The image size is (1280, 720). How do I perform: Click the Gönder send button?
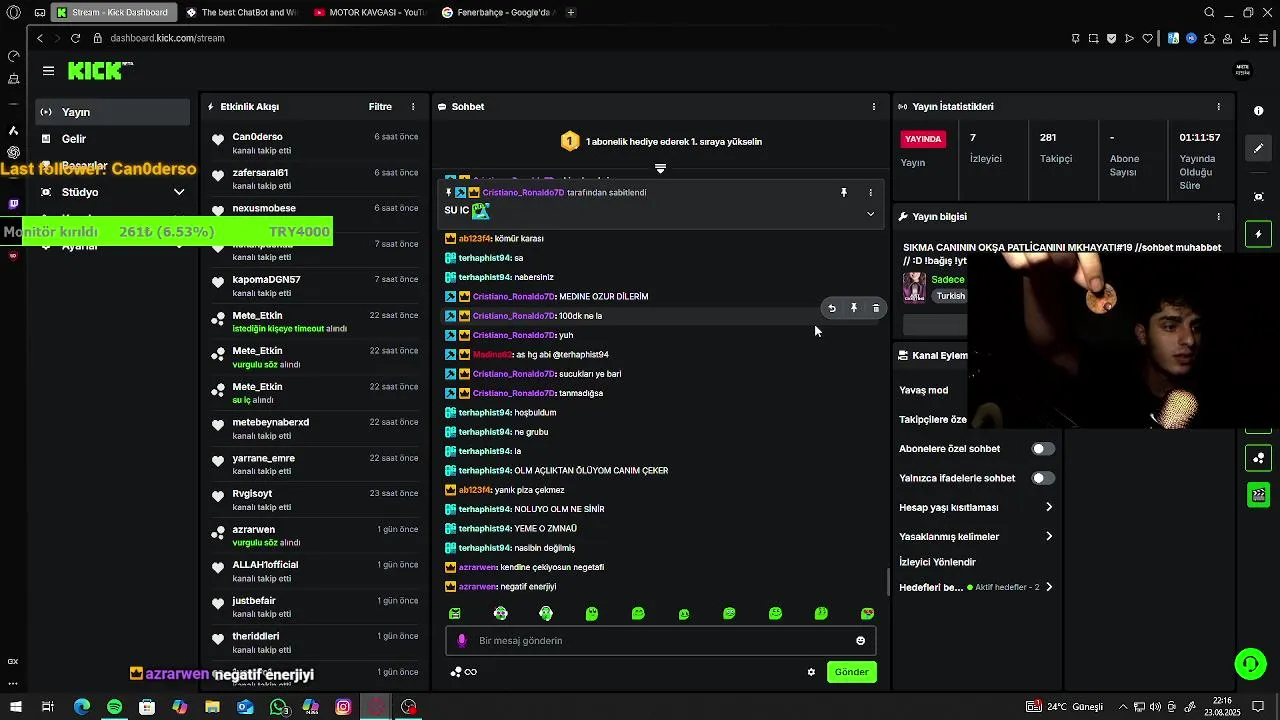point(851,672)
